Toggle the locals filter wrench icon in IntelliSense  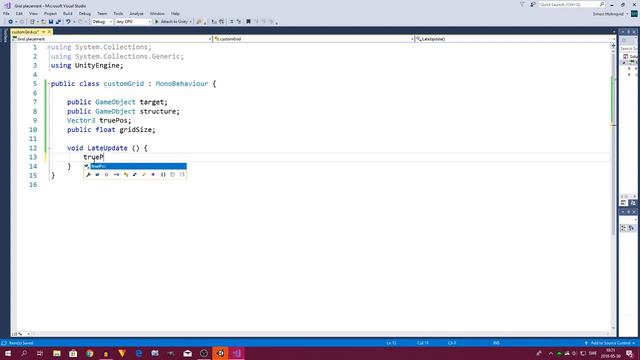(88, 175)
